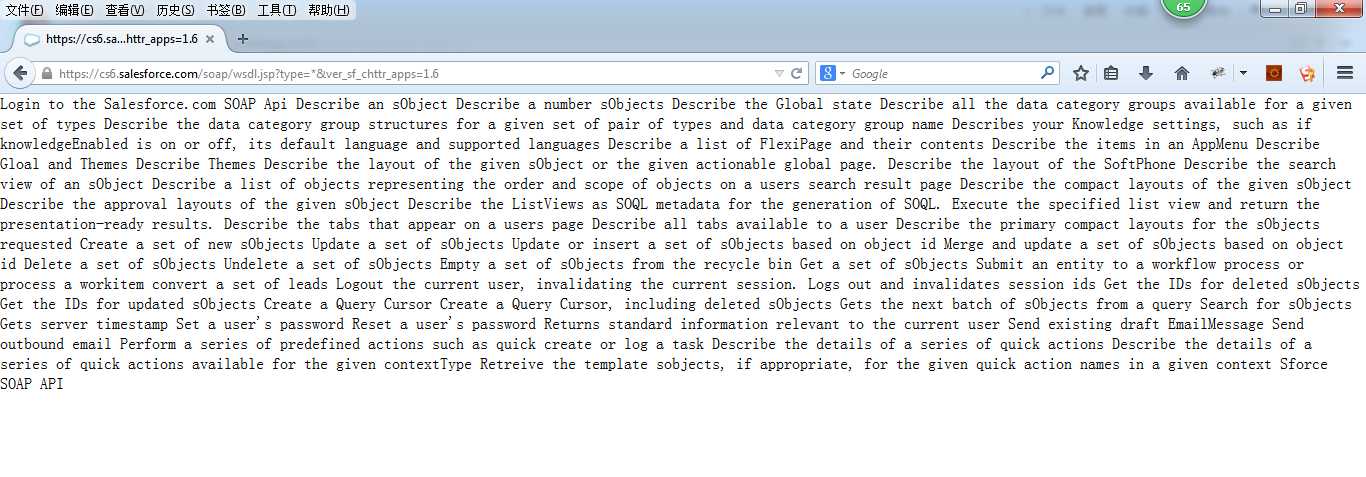Open the 编辑(E) menu
The width and height of the screenshot is (1366, 477).
(x=74, y=10)
